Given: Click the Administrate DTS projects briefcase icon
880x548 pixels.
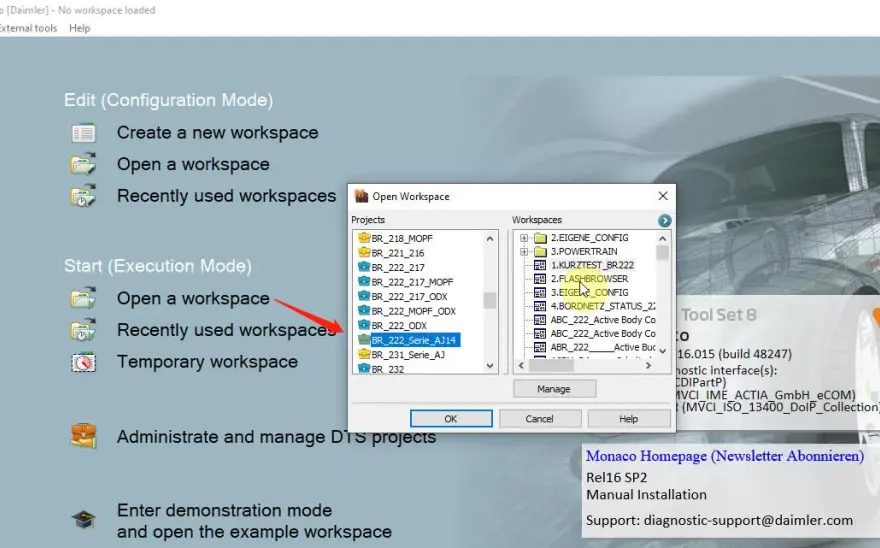Looking at the screenshot, I should (x=84, y=436).
